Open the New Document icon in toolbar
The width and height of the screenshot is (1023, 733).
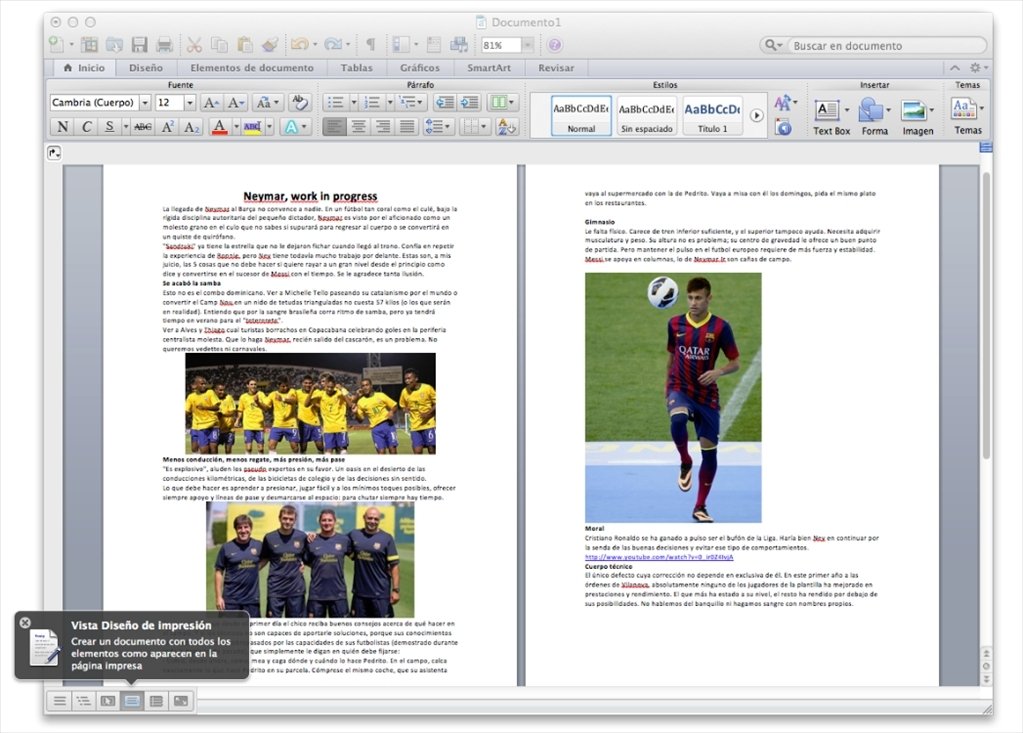(56, 44)
